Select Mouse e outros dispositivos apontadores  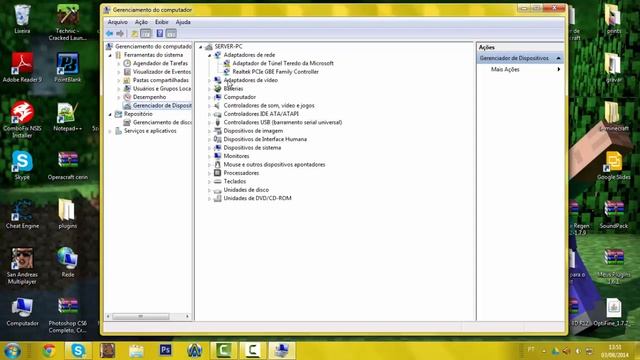point(274,165)
